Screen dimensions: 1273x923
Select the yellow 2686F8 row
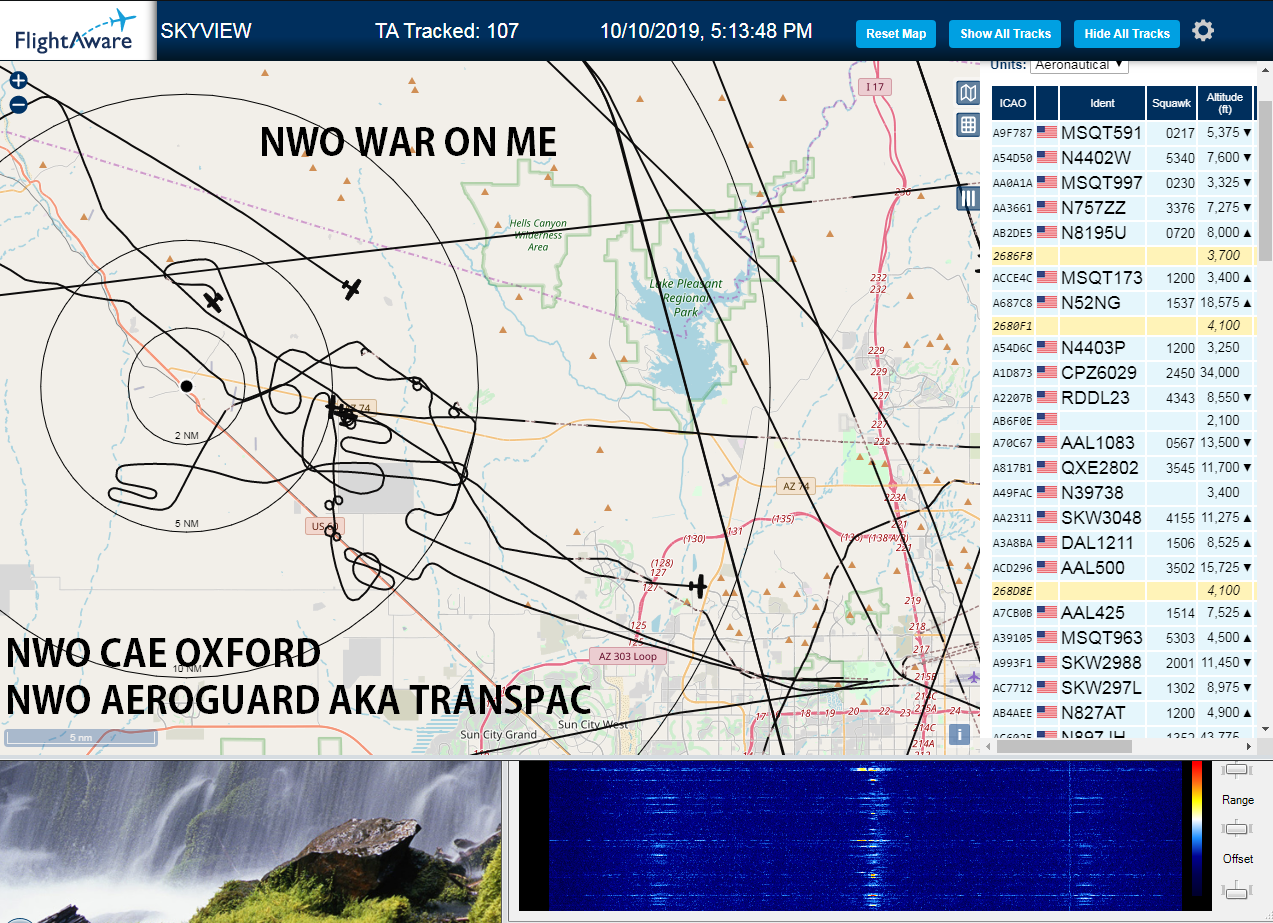(x=1122, y=255)
